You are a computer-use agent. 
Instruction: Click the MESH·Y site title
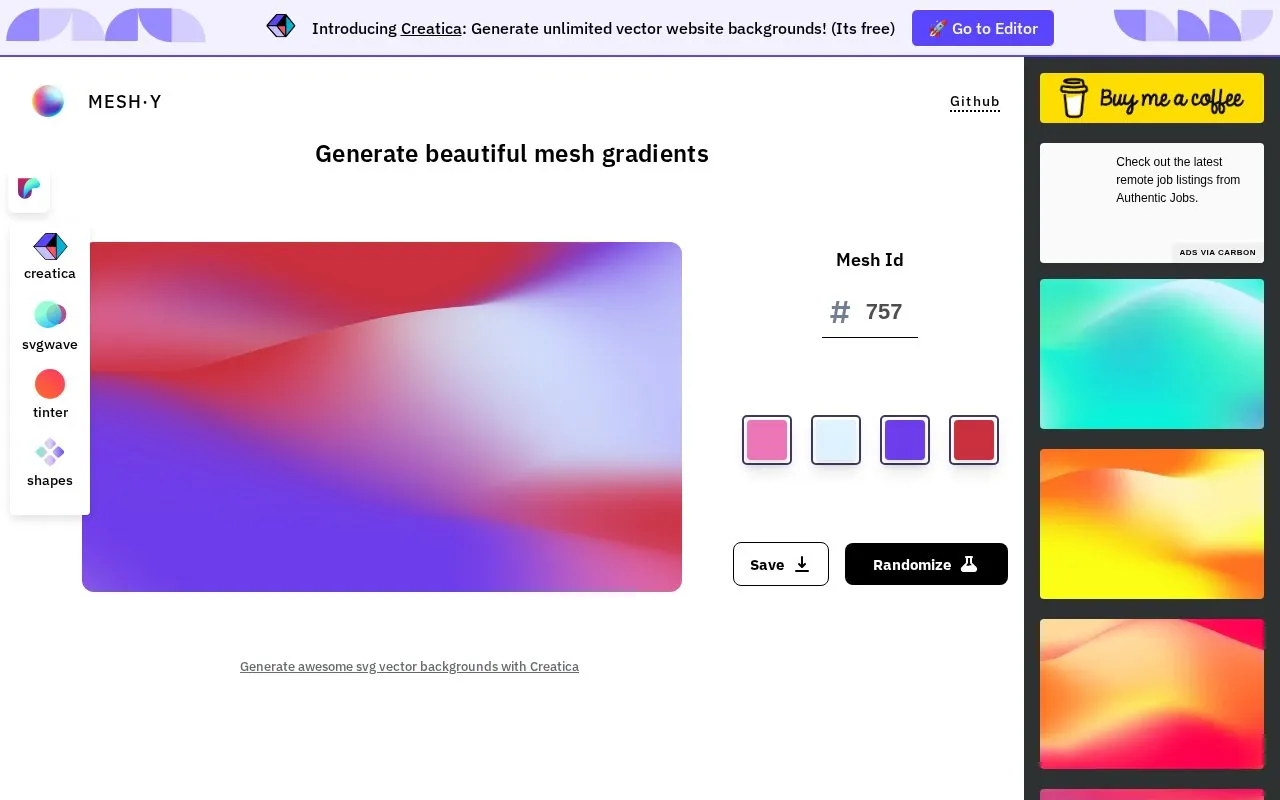click(125, 101)
